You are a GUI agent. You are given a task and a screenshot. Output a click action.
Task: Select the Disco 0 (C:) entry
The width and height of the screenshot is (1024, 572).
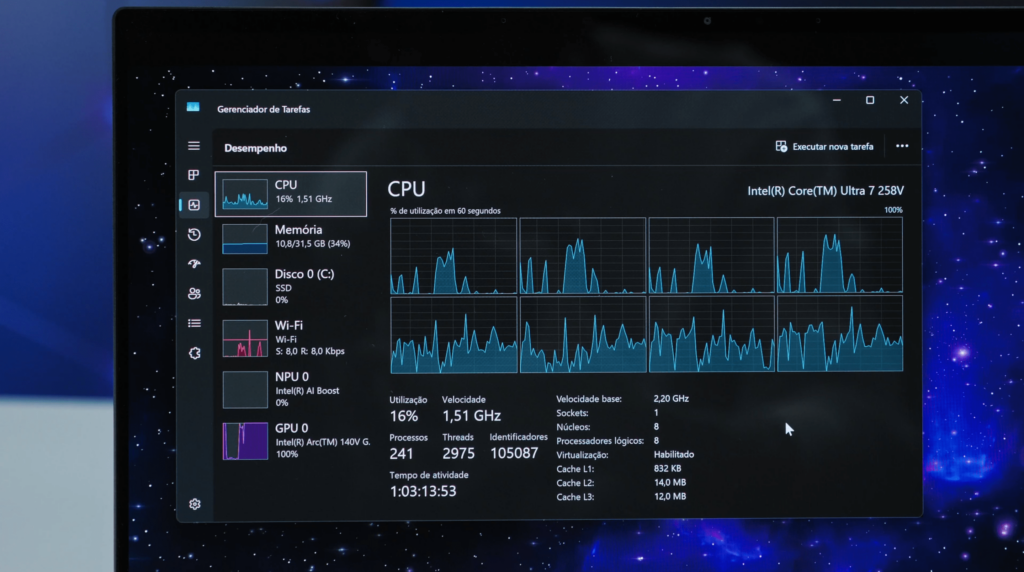click(x=291, y=287)
